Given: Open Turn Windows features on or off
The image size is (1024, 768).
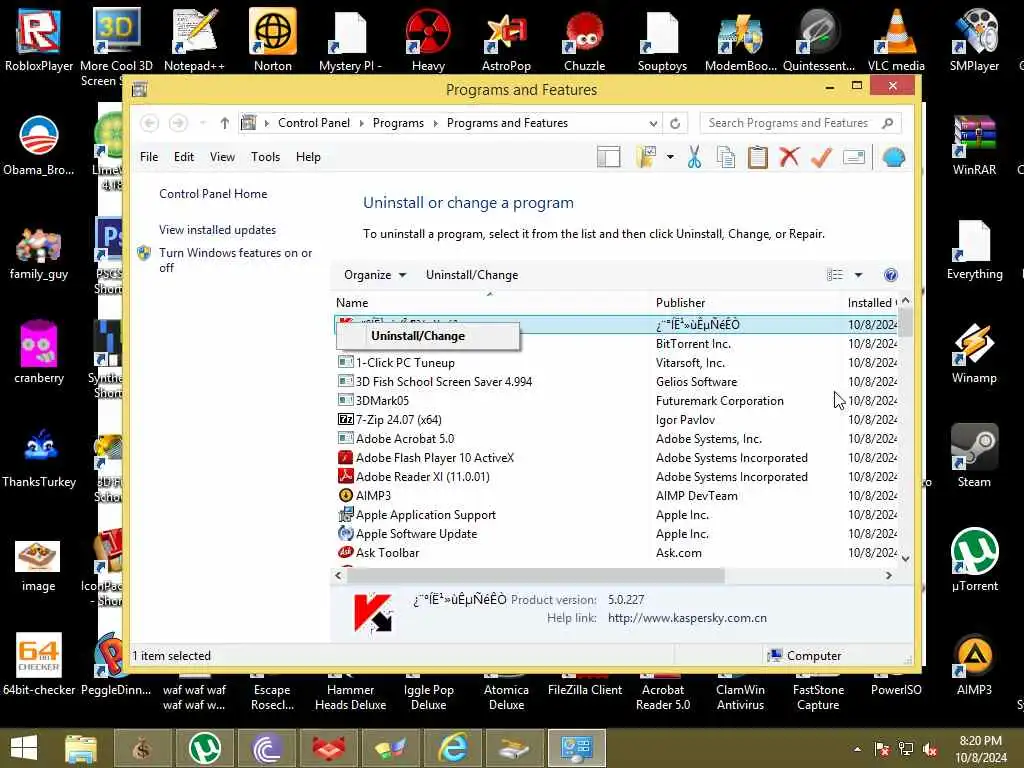Looking at the screenshot, I should coord(236,260).
